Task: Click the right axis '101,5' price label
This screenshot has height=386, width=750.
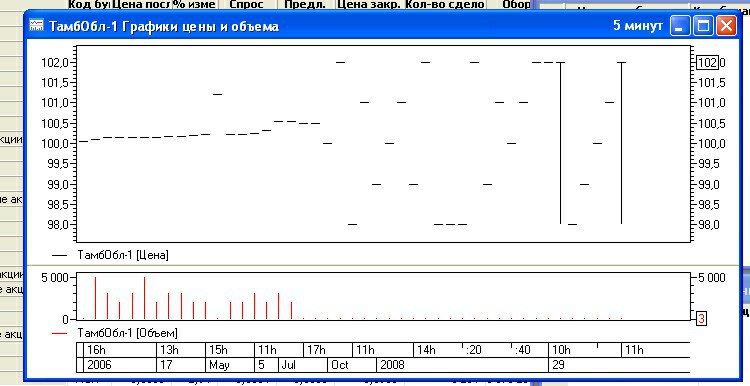Action: click(x=712, y=83)
